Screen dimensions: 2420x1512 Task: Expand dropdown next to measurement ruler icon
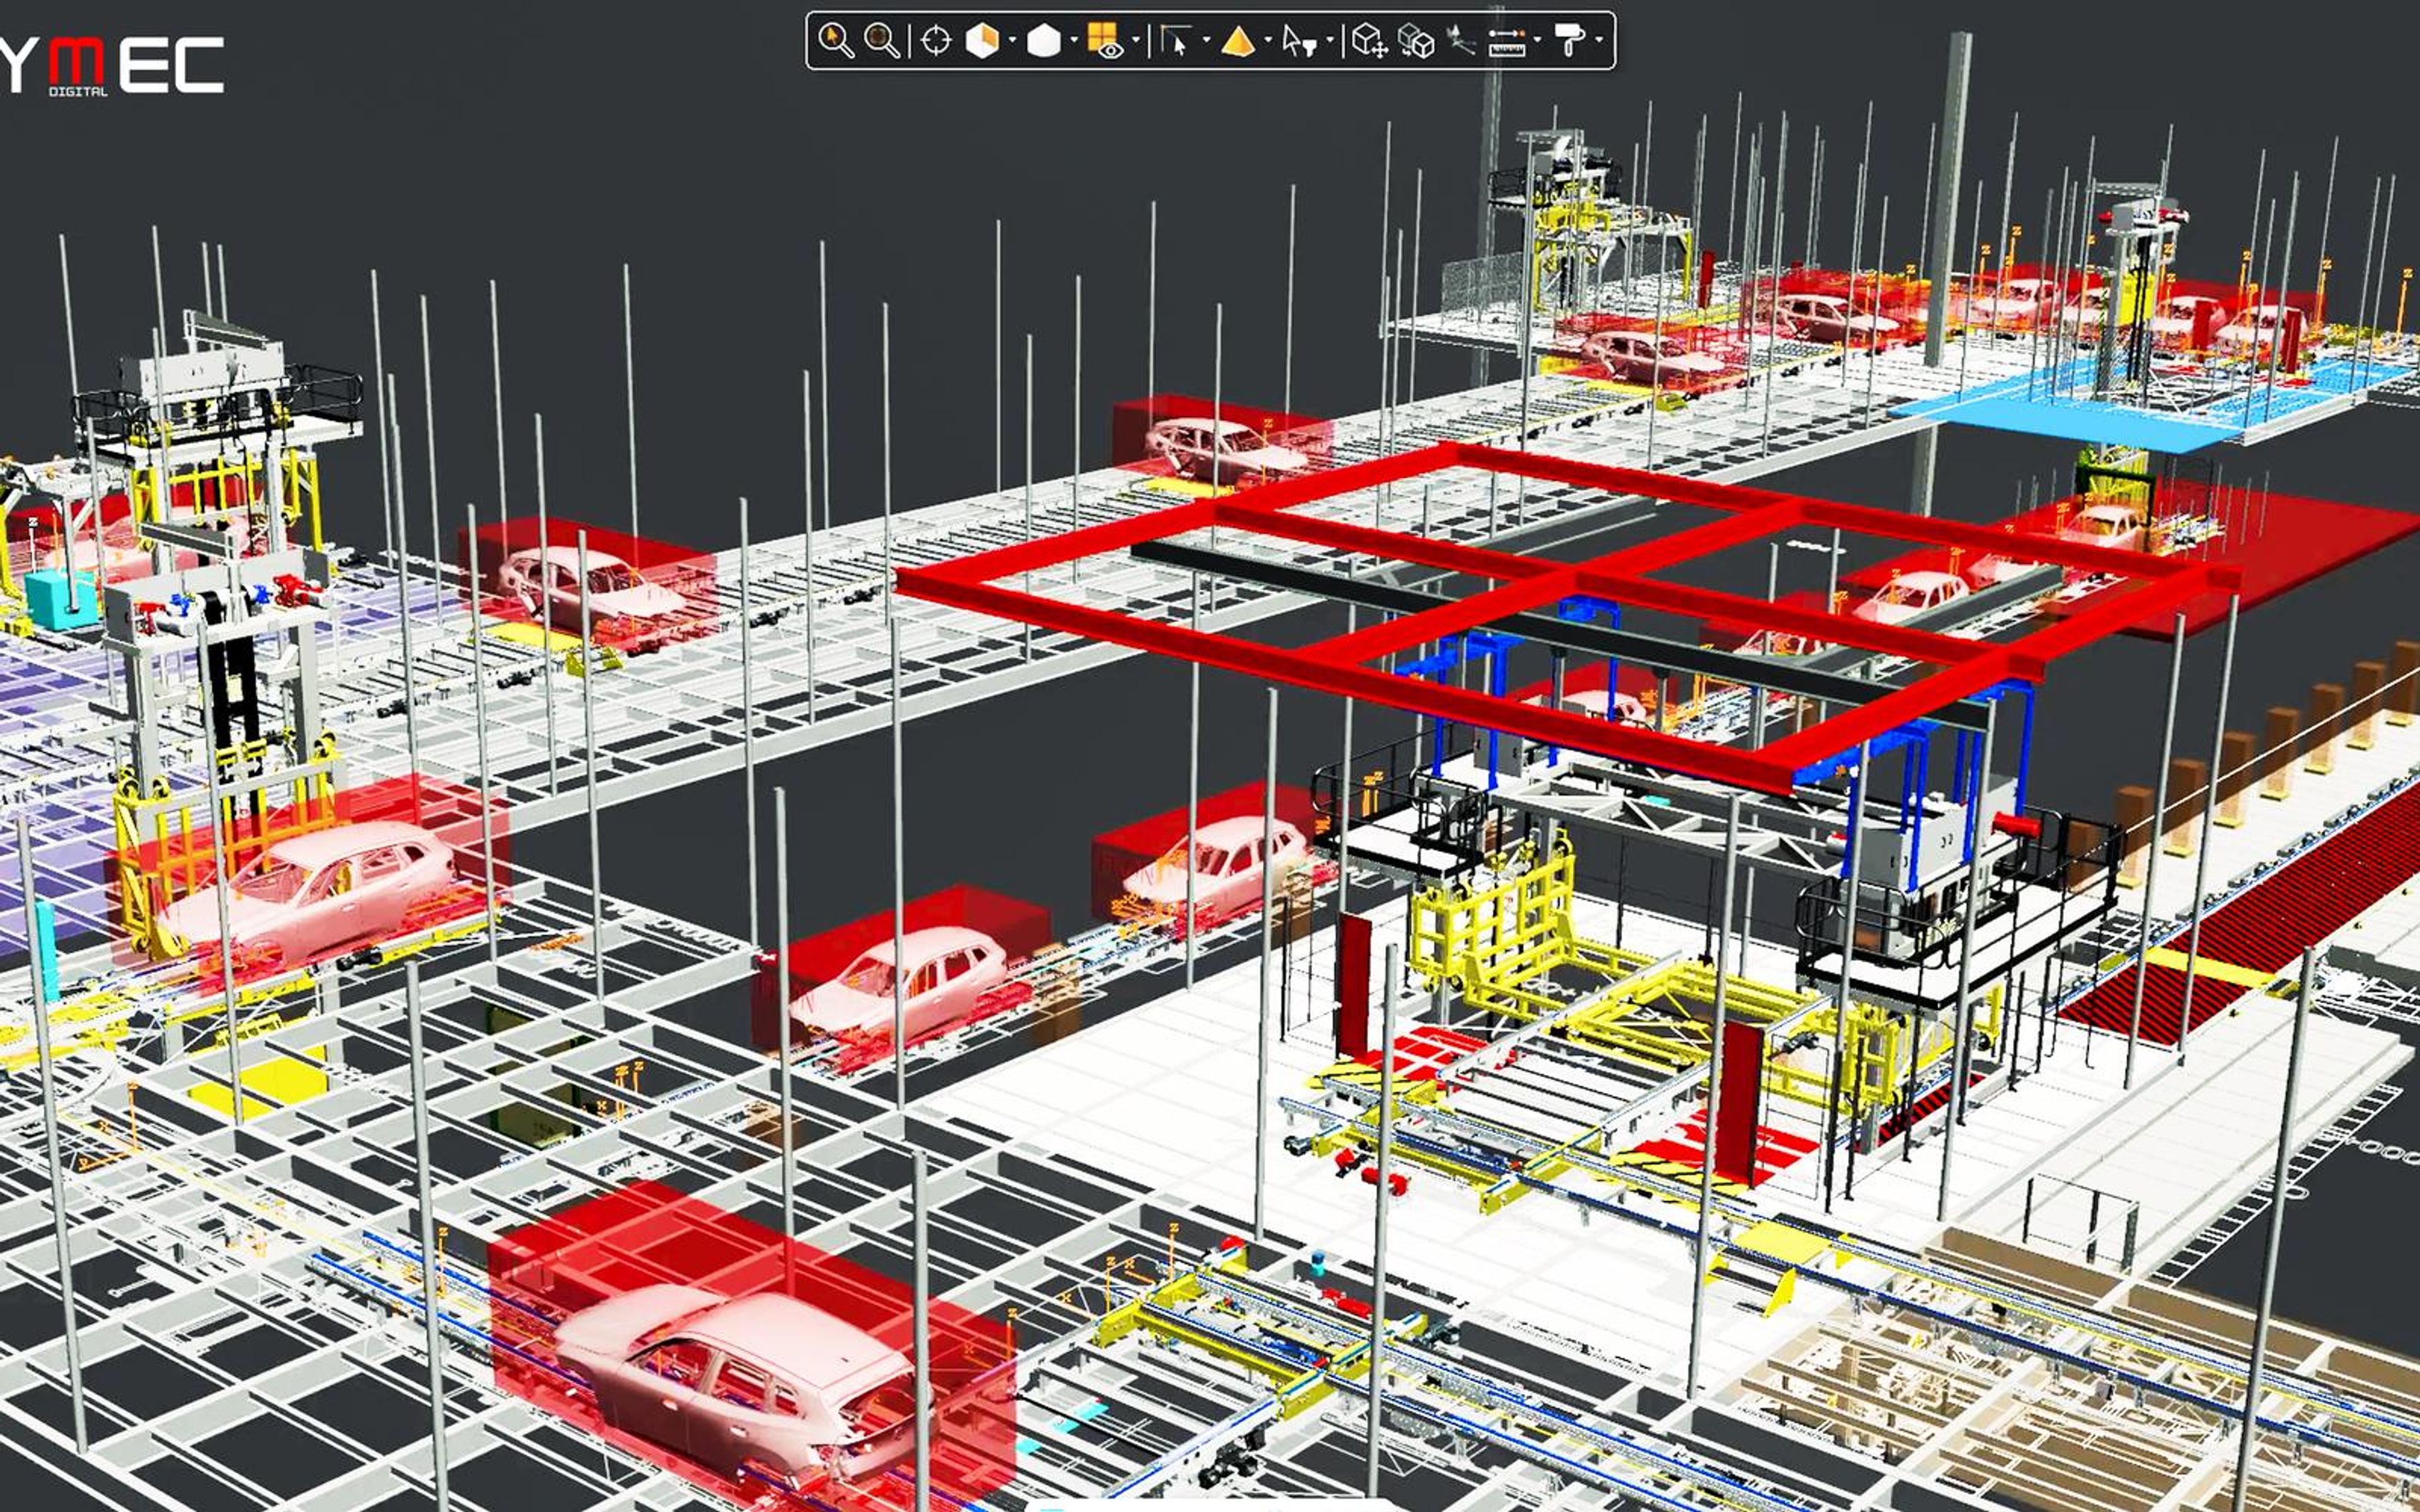[x=1537, y=40]
